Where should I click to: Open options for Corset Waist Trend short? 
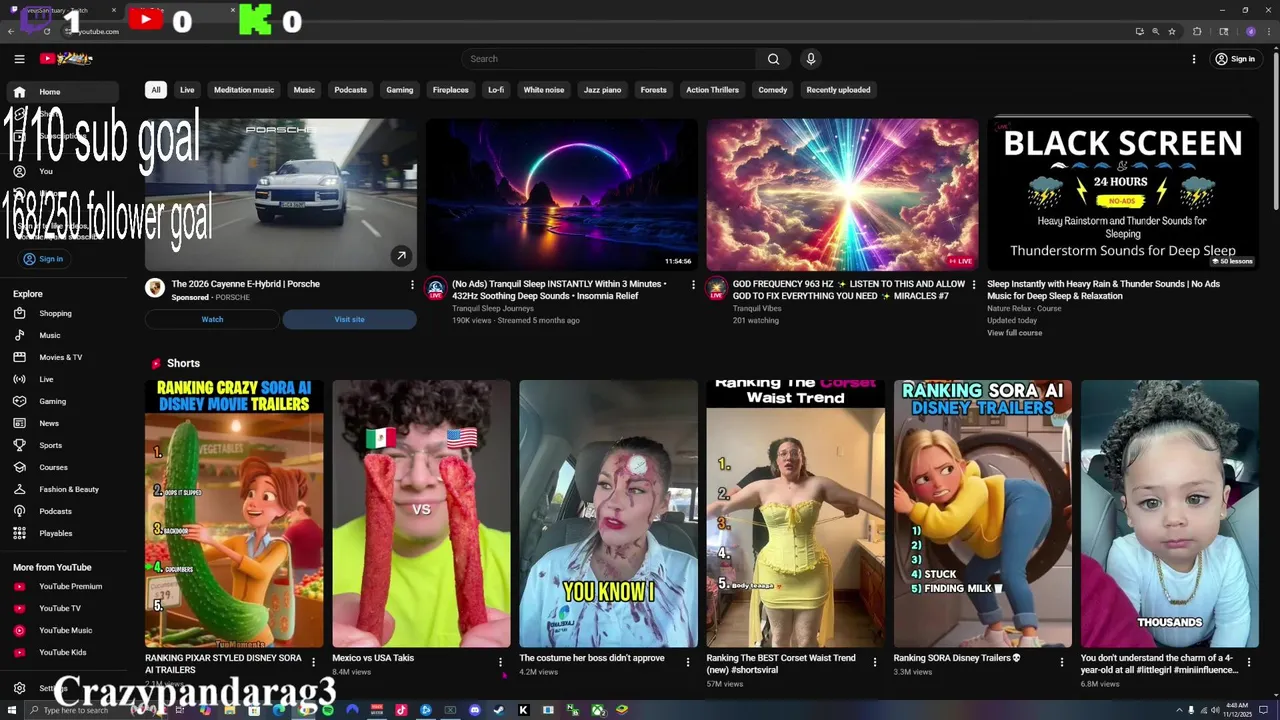click(x=874, y=662)
